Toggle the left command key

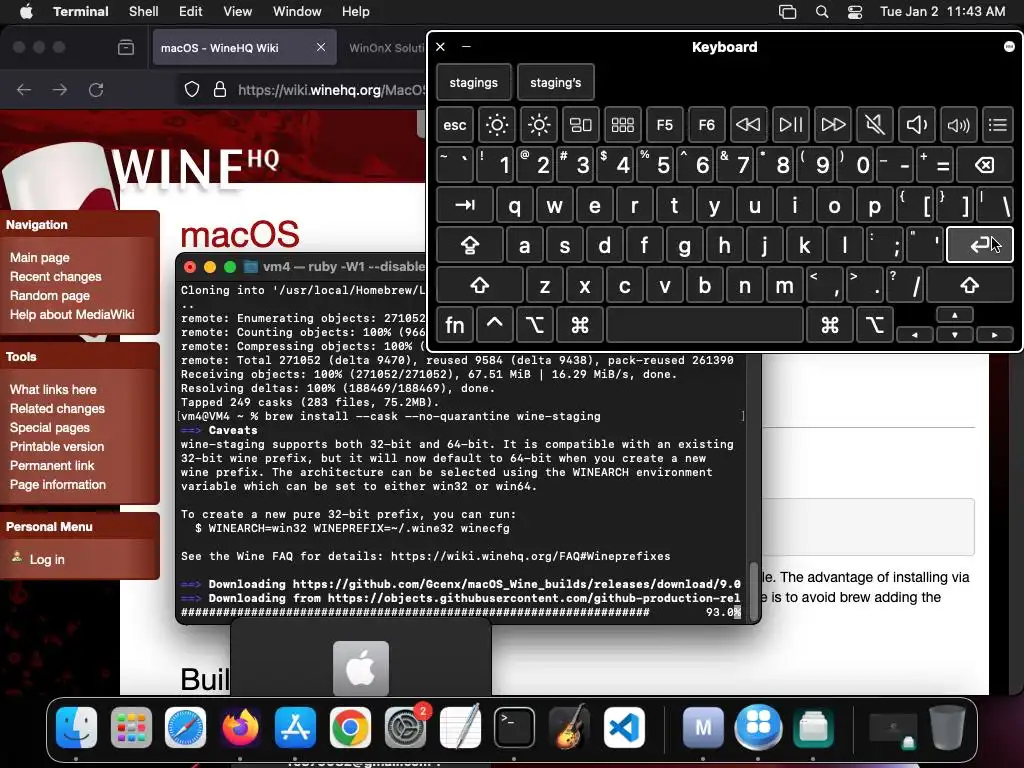[x=579, y=325]
